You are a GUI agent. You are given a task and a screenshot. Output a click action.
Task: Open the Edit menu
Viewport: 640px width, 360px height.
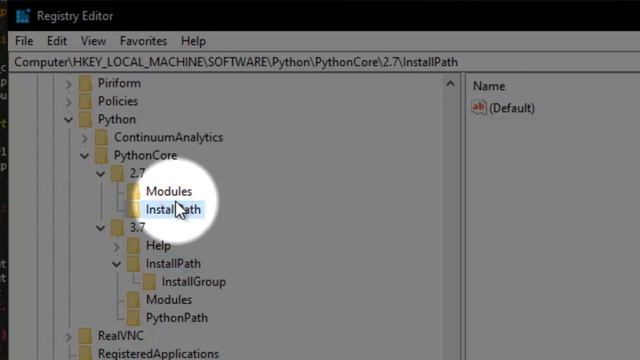[57, 41]
